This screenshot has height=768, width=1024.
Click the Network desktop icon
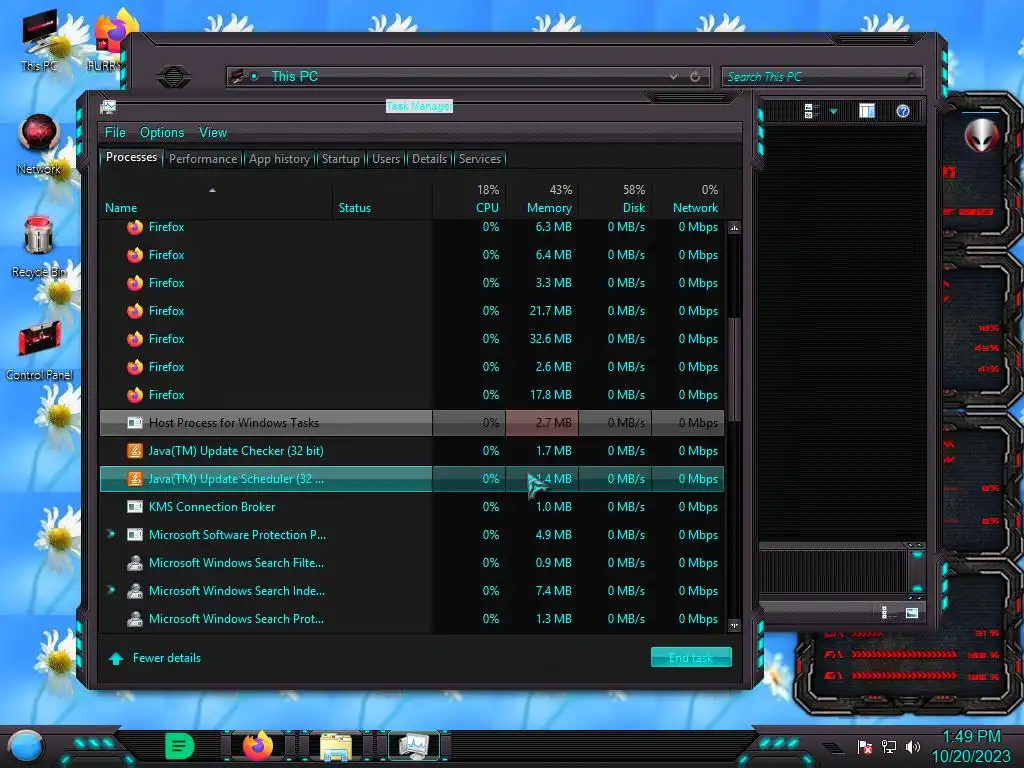pos(39,144)
